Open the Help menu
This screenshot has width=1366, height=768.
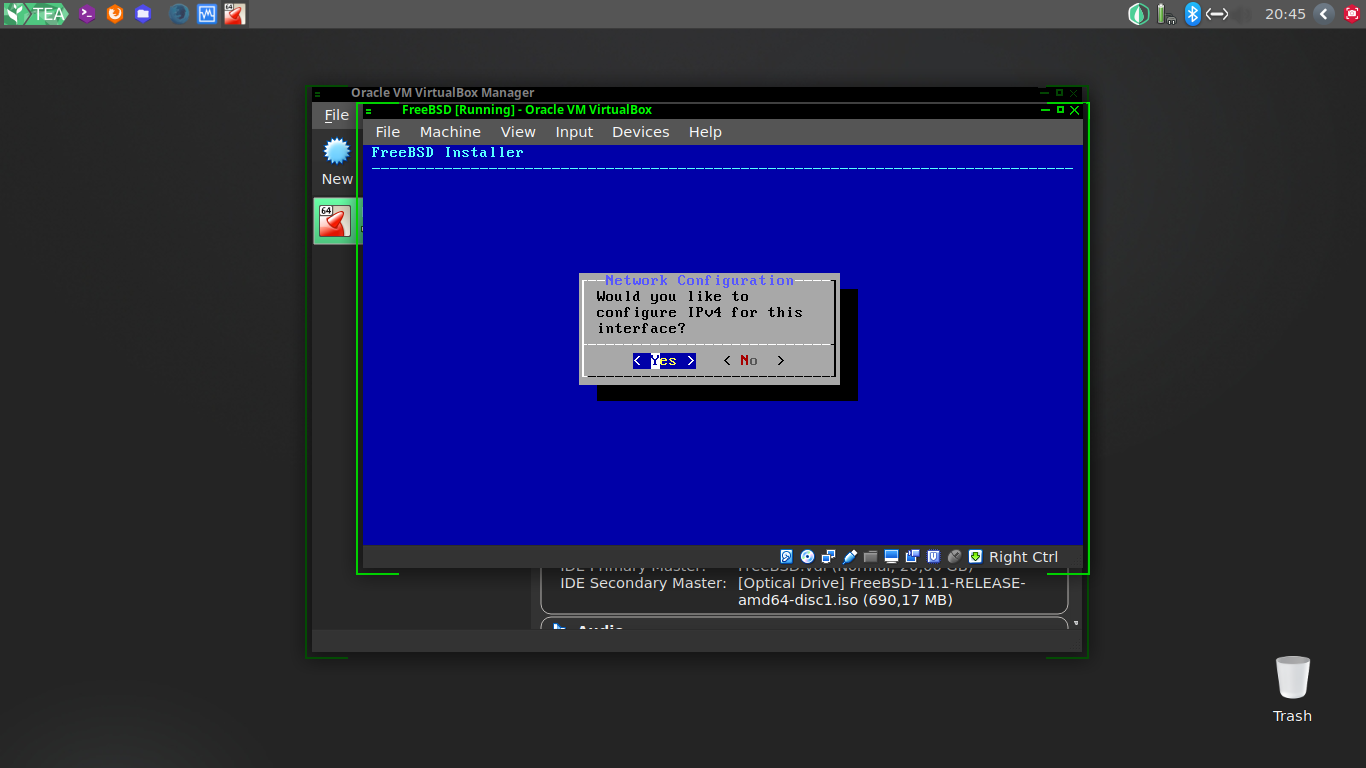pyautogui.click(x=705, y=132)
